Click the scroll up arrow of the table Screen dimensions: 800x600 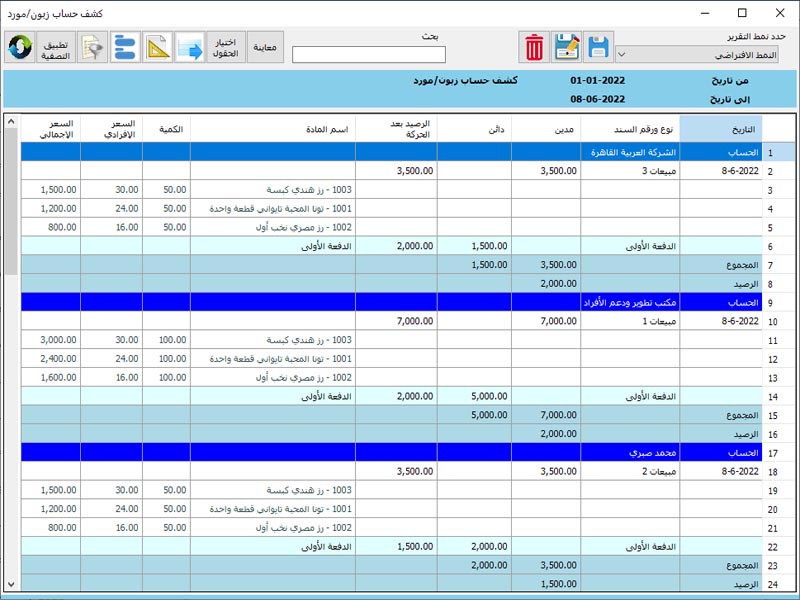coord(11,122)
